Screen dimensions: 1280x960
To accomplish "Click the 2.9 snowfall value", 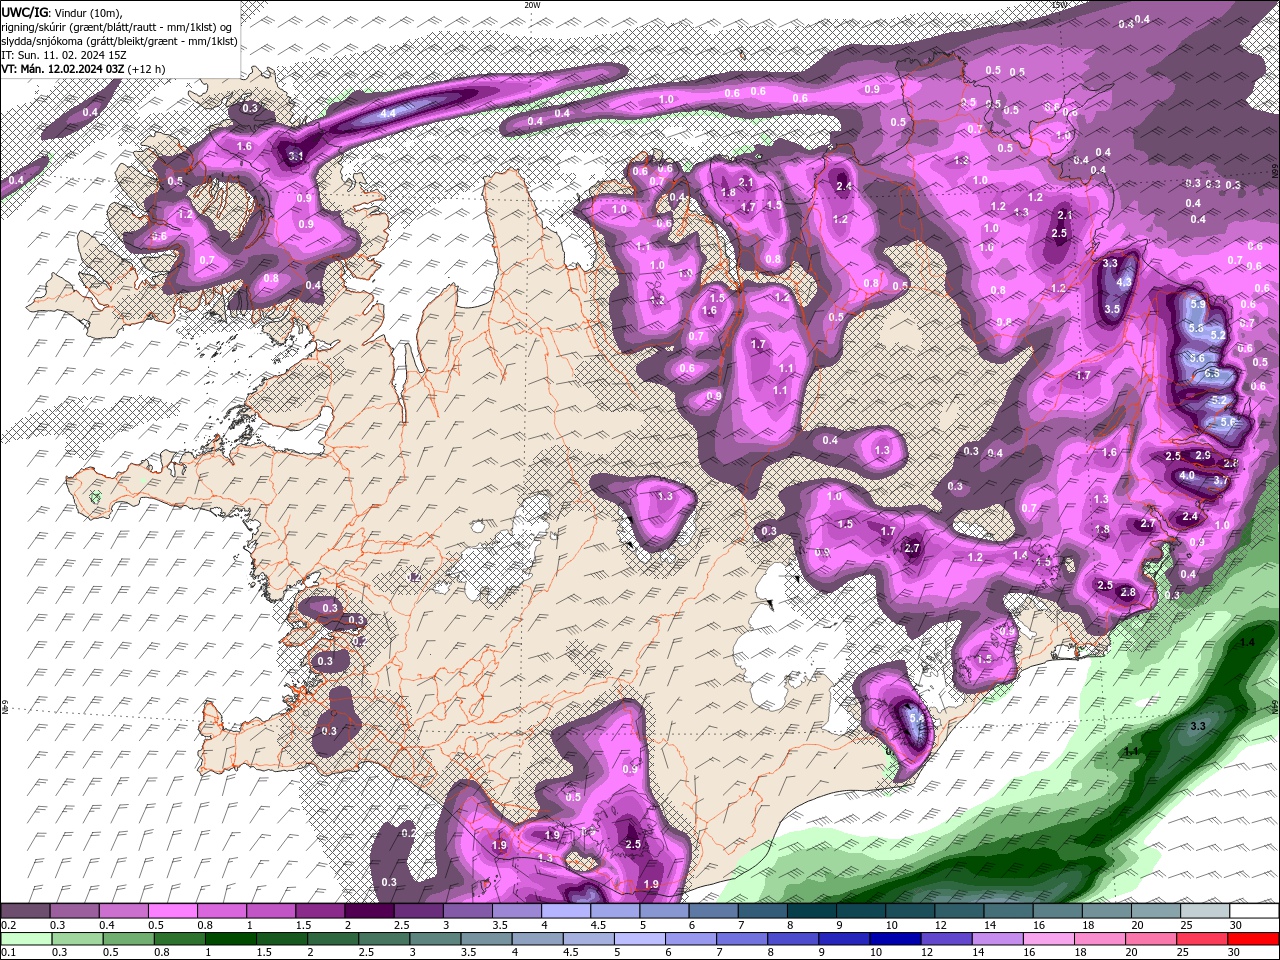I will pos(1203,455).
